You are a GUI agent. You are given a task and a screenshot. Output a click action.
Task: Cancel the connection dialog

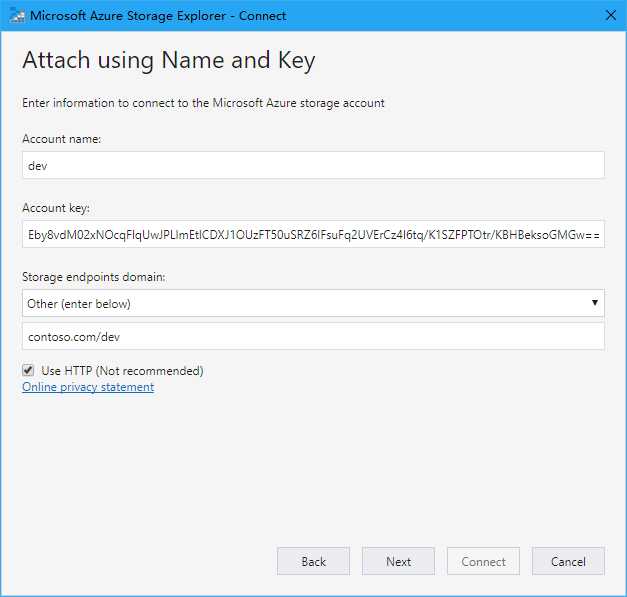[x=568, y=561]
